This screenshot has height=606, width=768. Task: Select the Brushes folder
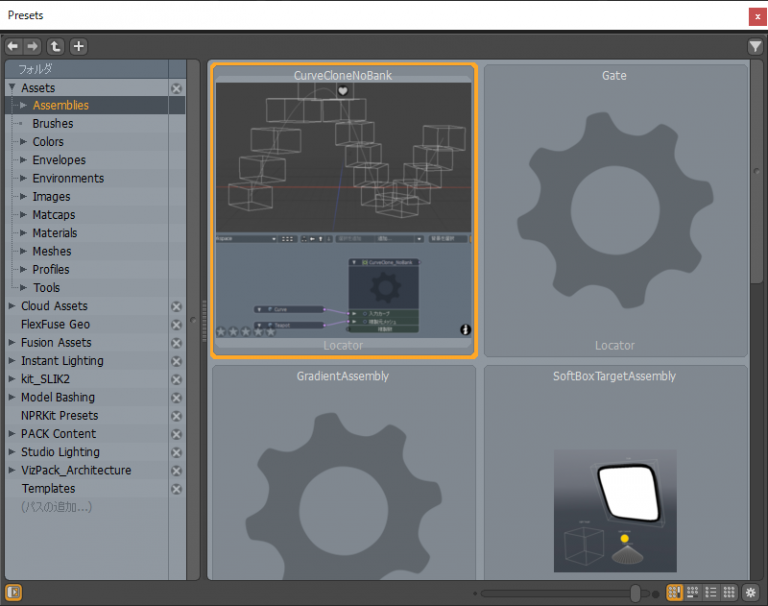[x=52, y=124]
